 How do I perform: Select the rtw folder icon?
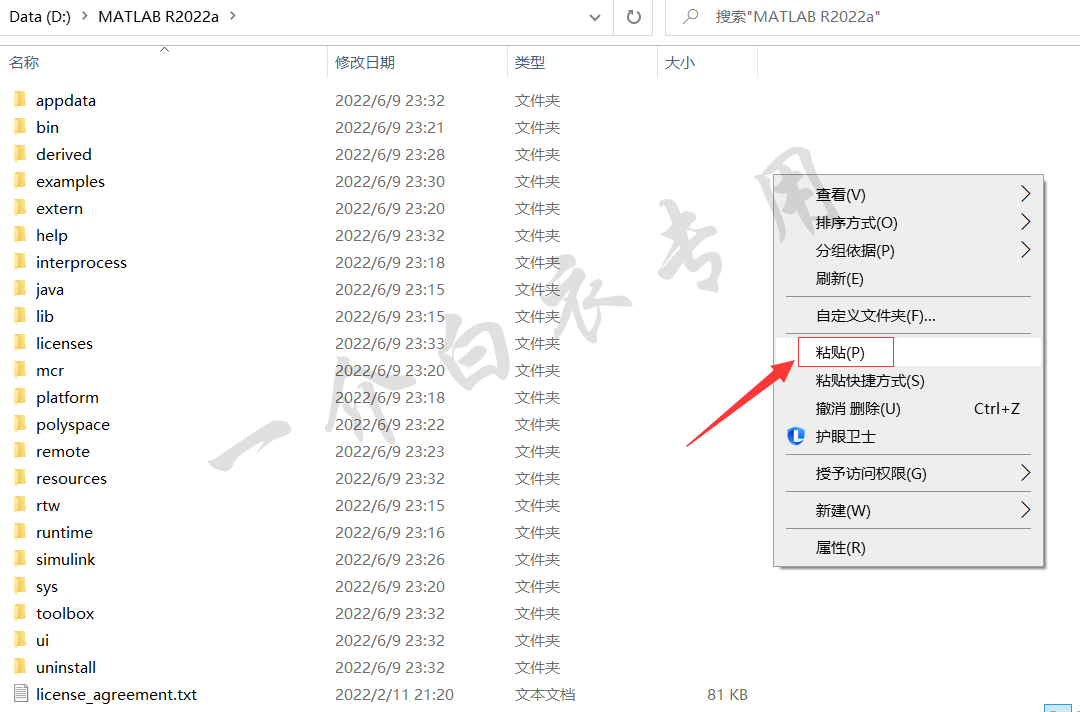20,505
